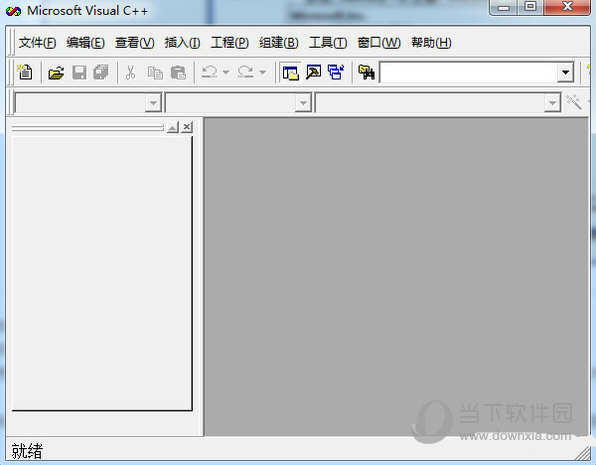The image size is (596, 465).
Task: Open the Find combo box dropdown arrow
Action: pyautogui.click(x=566, y=72)
